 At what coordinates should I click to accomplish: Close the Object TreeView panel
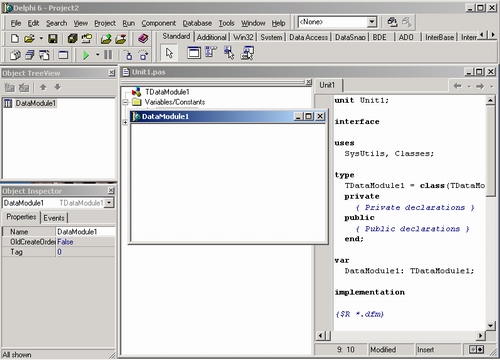[112, 73]
